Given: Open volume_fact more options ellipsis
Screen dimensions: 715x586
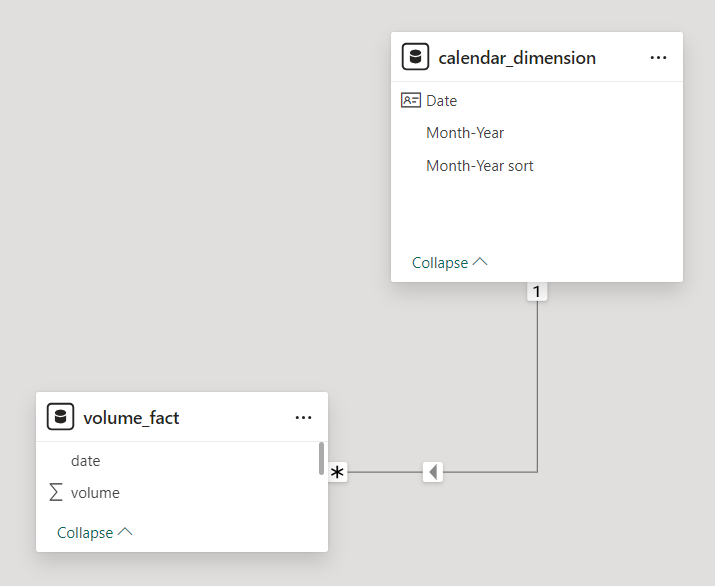Looking at the screenshot, I should click(303, 418).
